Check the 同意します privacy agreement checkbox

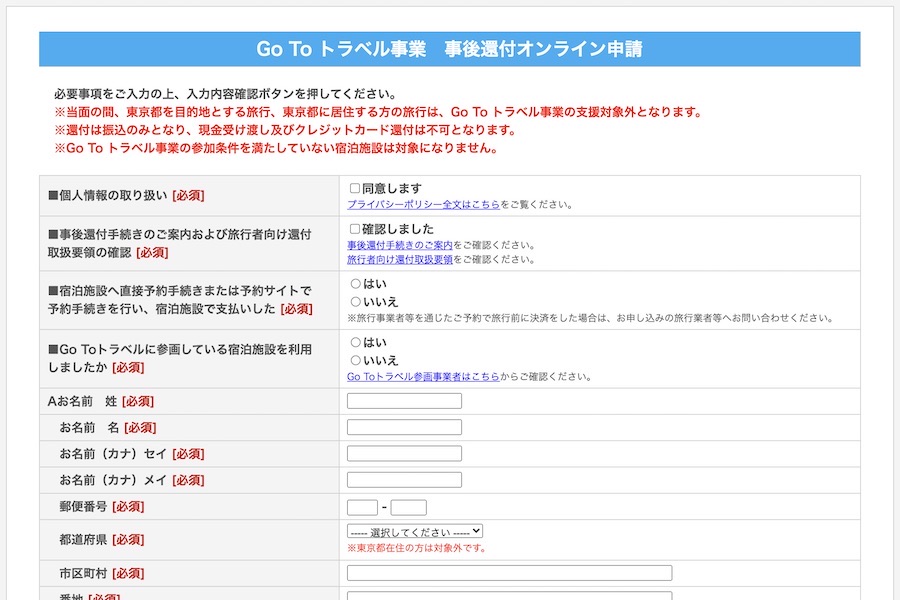coord(355,188)
